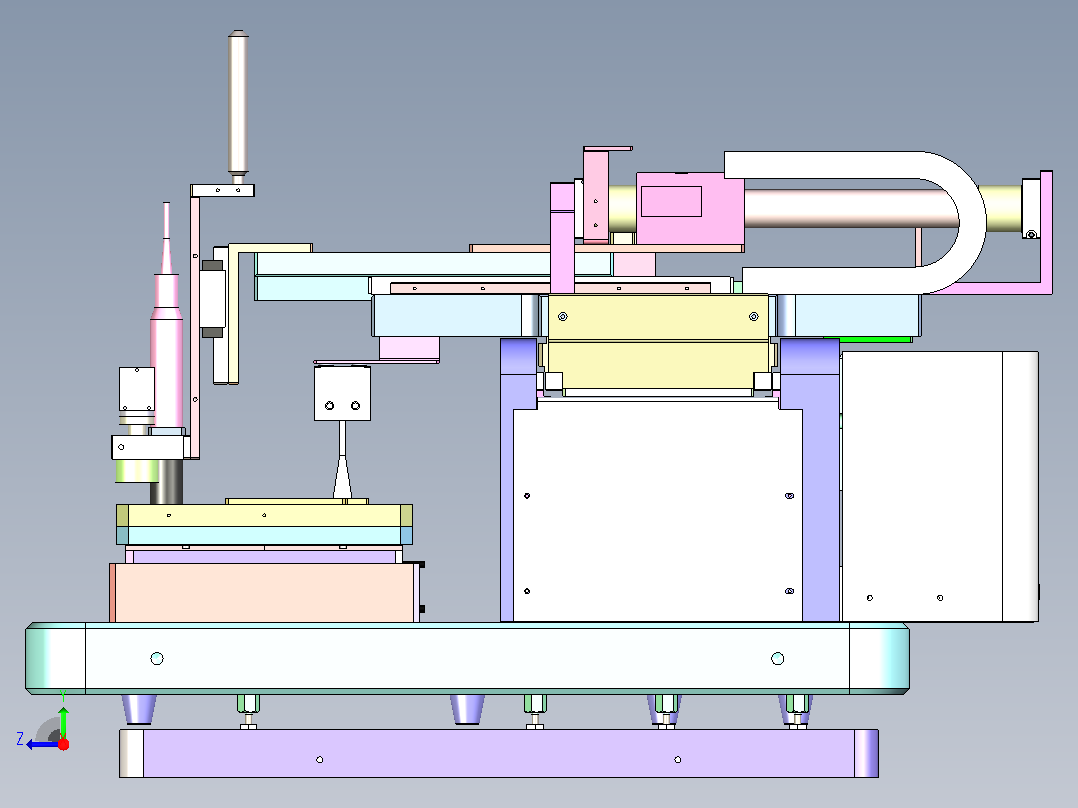Select the white panel with four corner holes
1078x808 pixels.
point(658,512)
